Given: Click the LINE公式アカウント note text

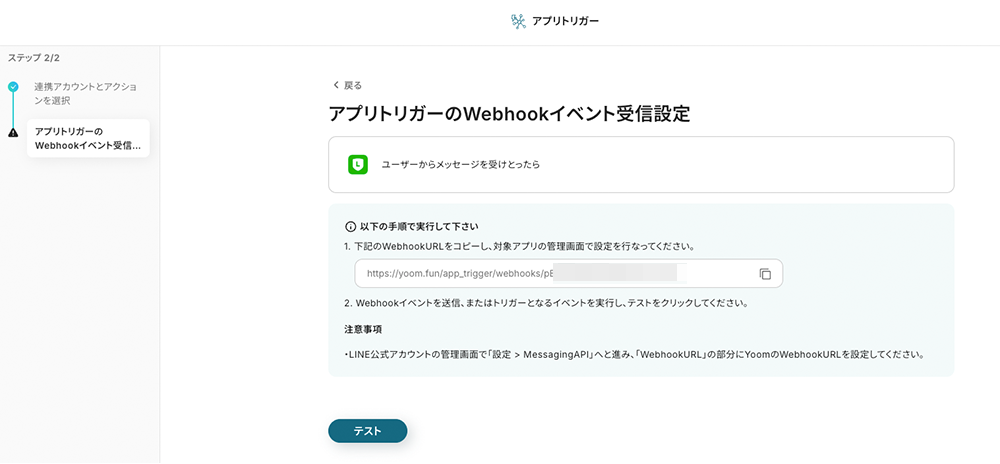Looking at the screenshot, I should [634, 354].
